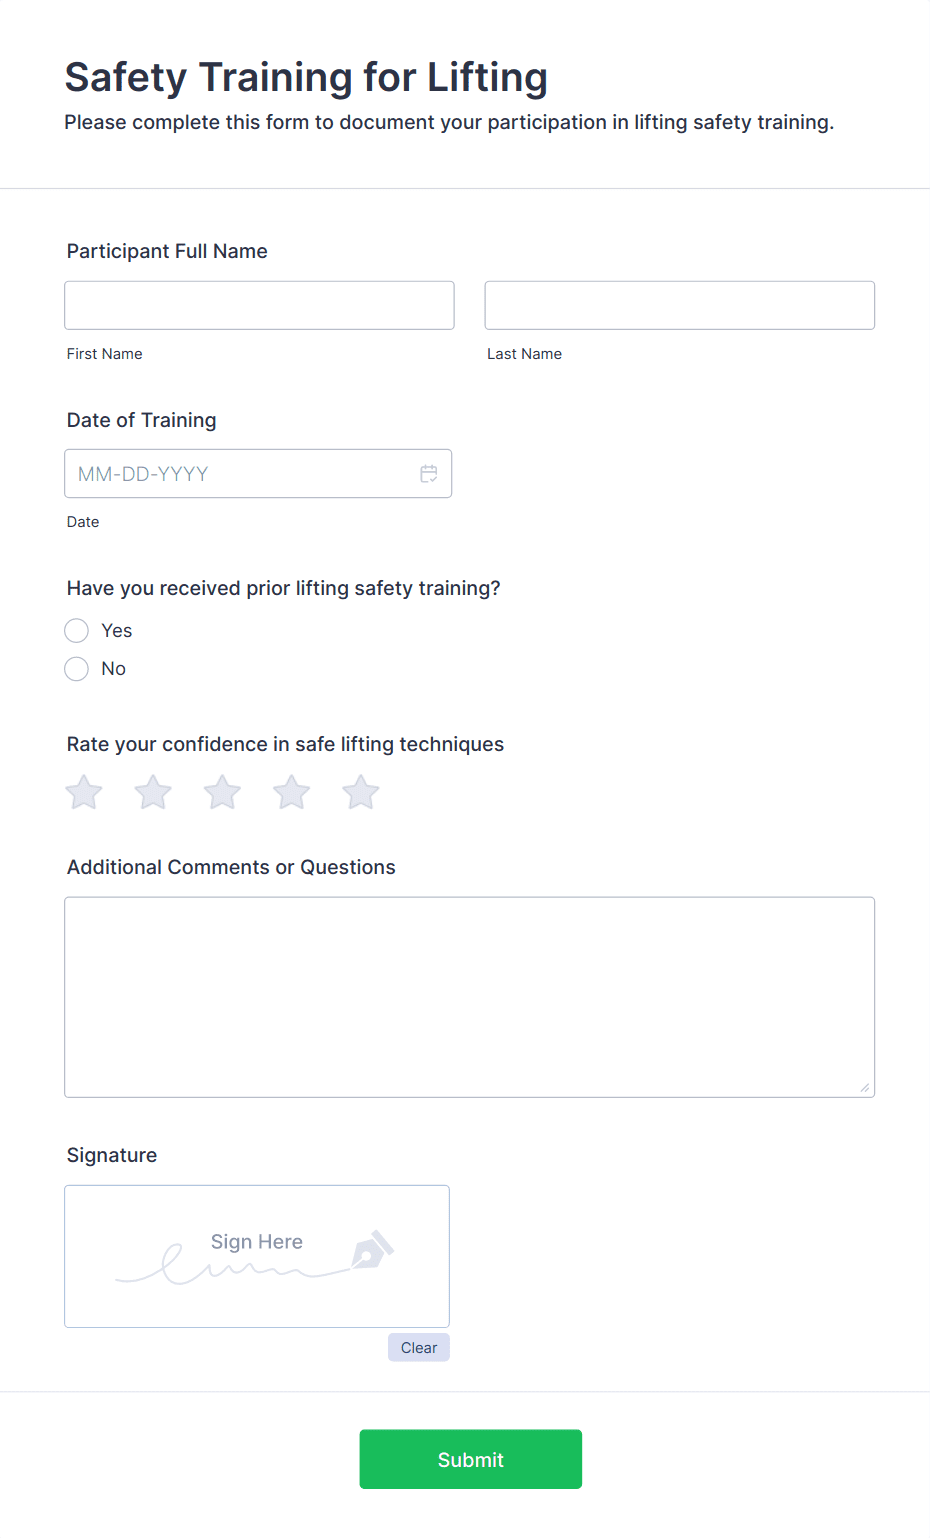Click the First Name input field
This screenshot has width=930, height=1538.
pyautogui.click(x=258, y=305)
